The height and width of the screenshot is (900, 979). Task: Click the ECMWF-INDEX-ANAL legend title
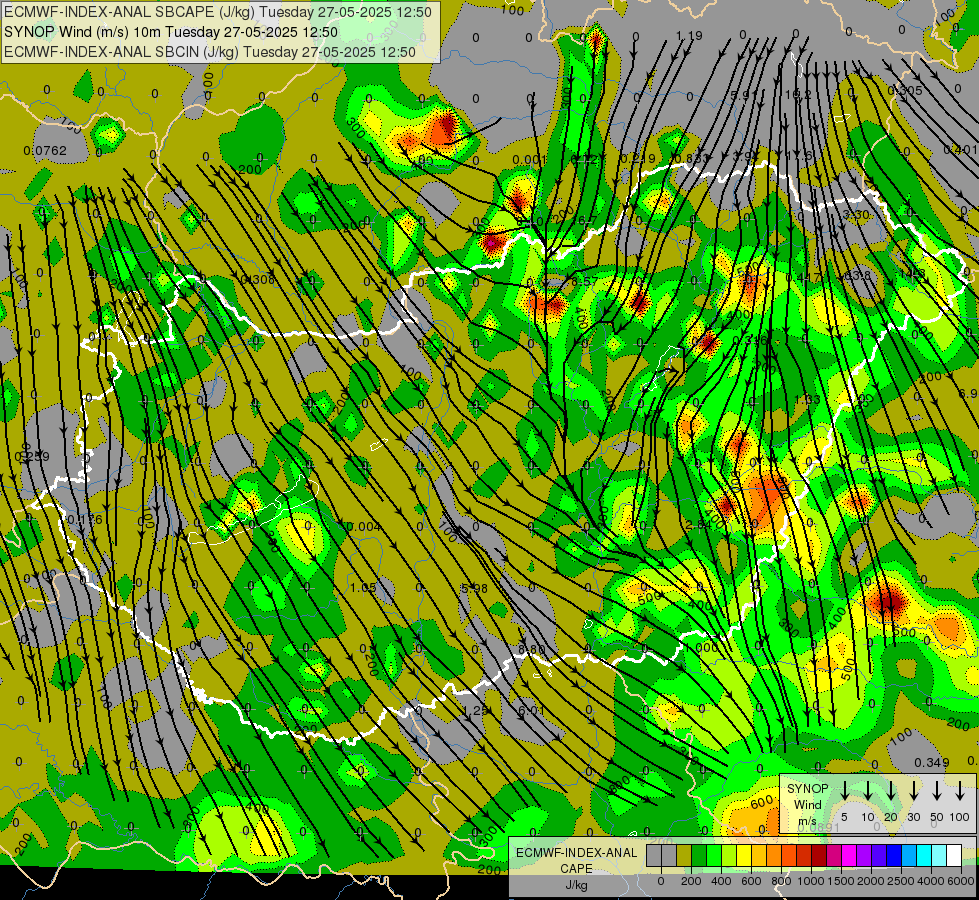tap(576, 853)
